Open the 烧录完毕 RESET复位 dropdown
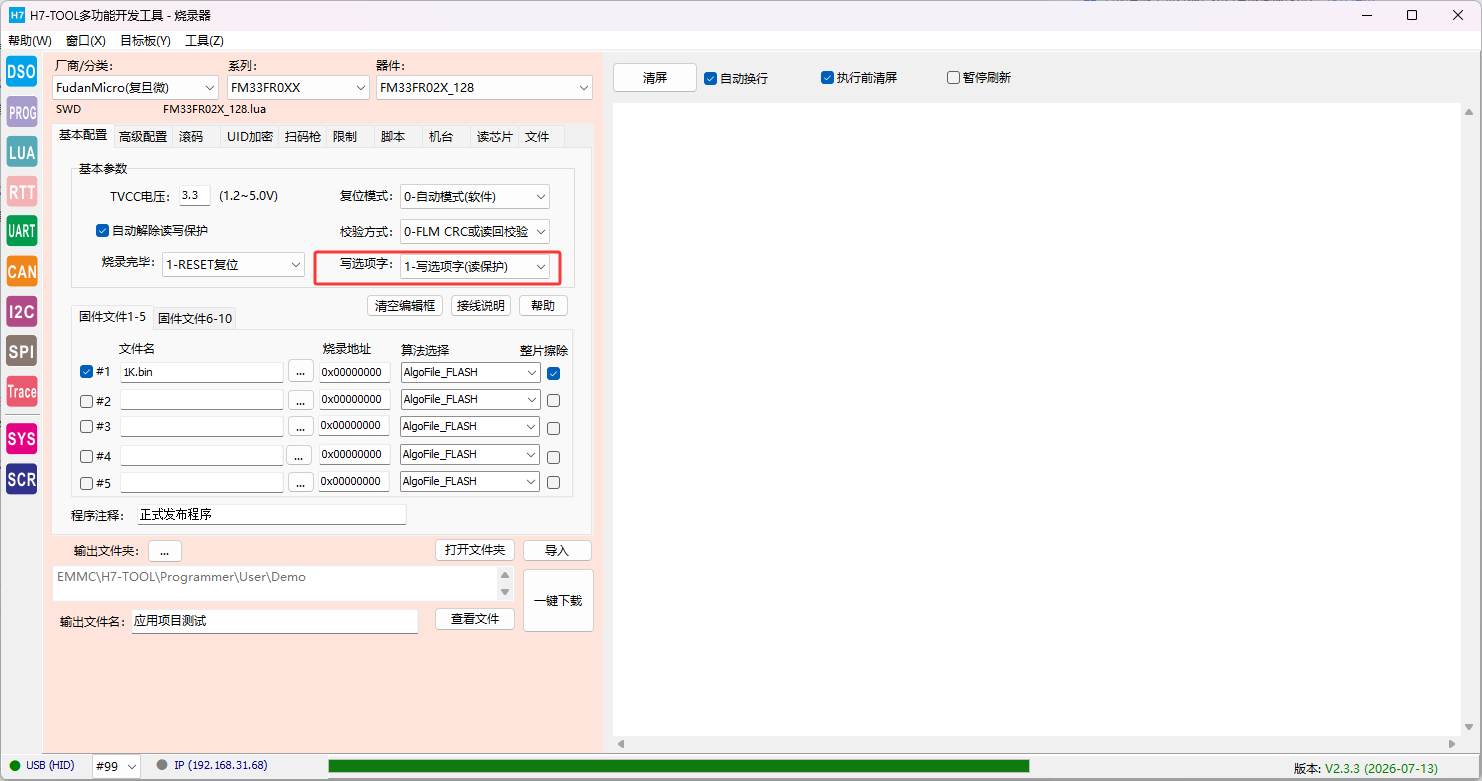The height and width of the screenshot is (781, 1482). point(233,265)
